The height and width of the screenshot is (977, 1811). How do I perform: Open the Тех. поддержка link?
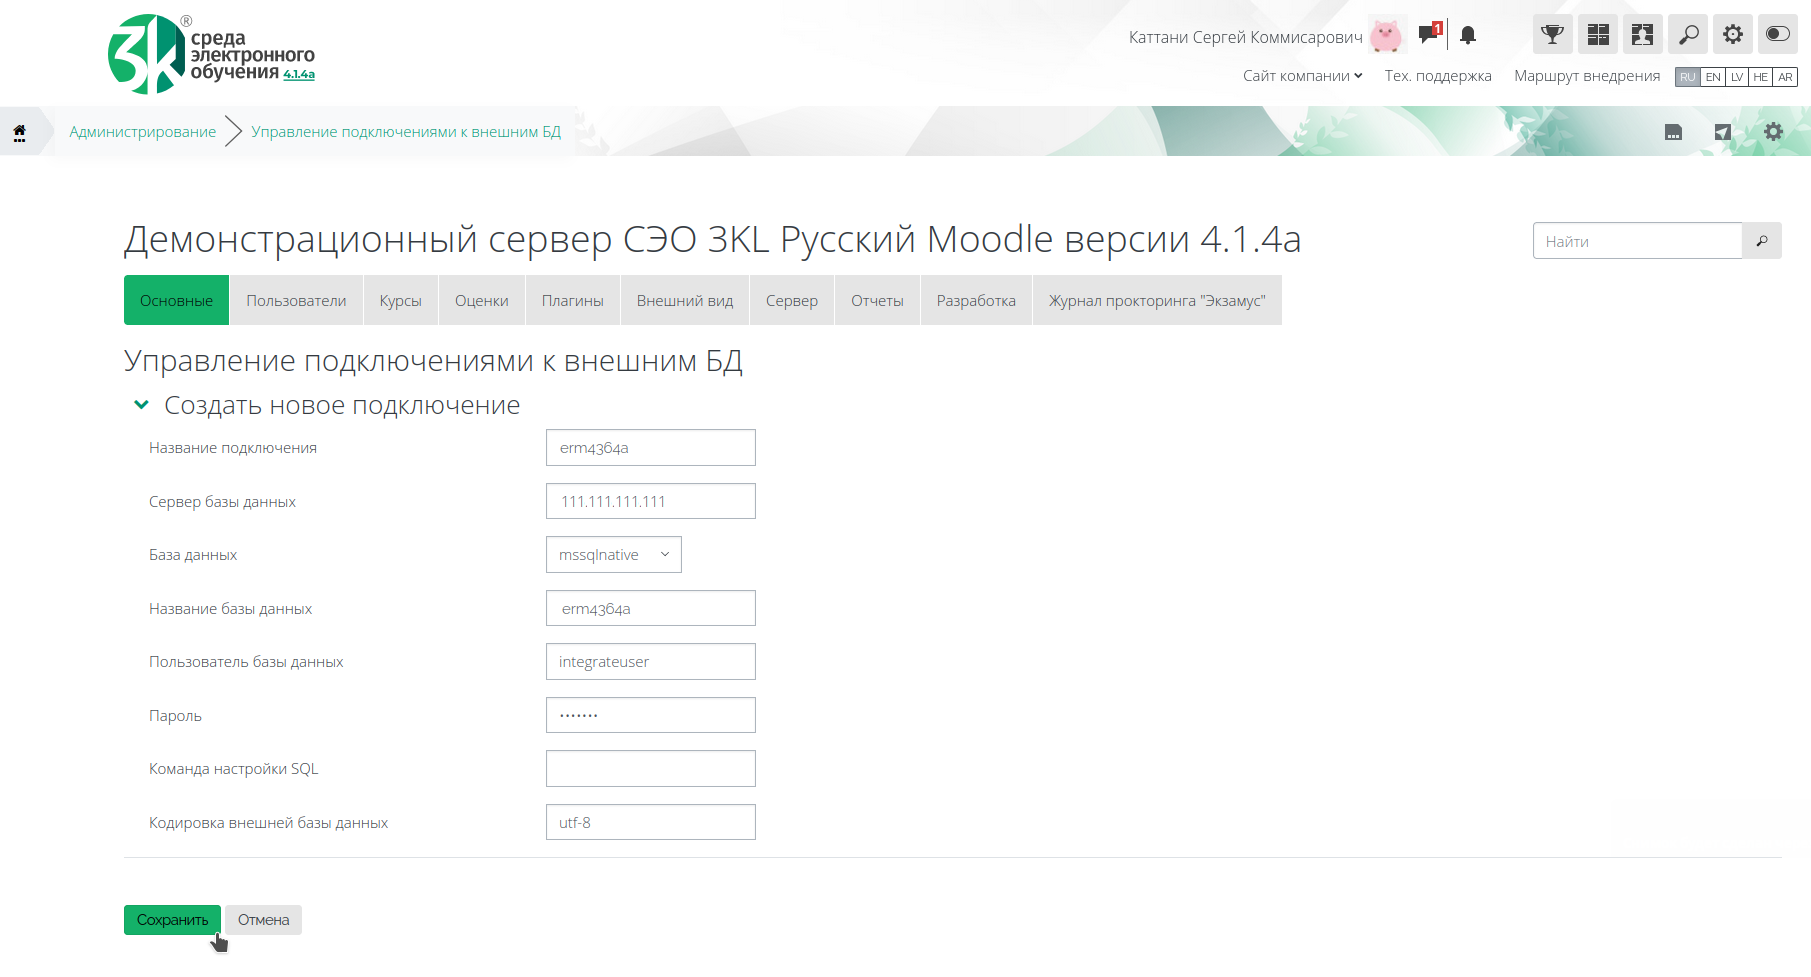pos(1438,76)
